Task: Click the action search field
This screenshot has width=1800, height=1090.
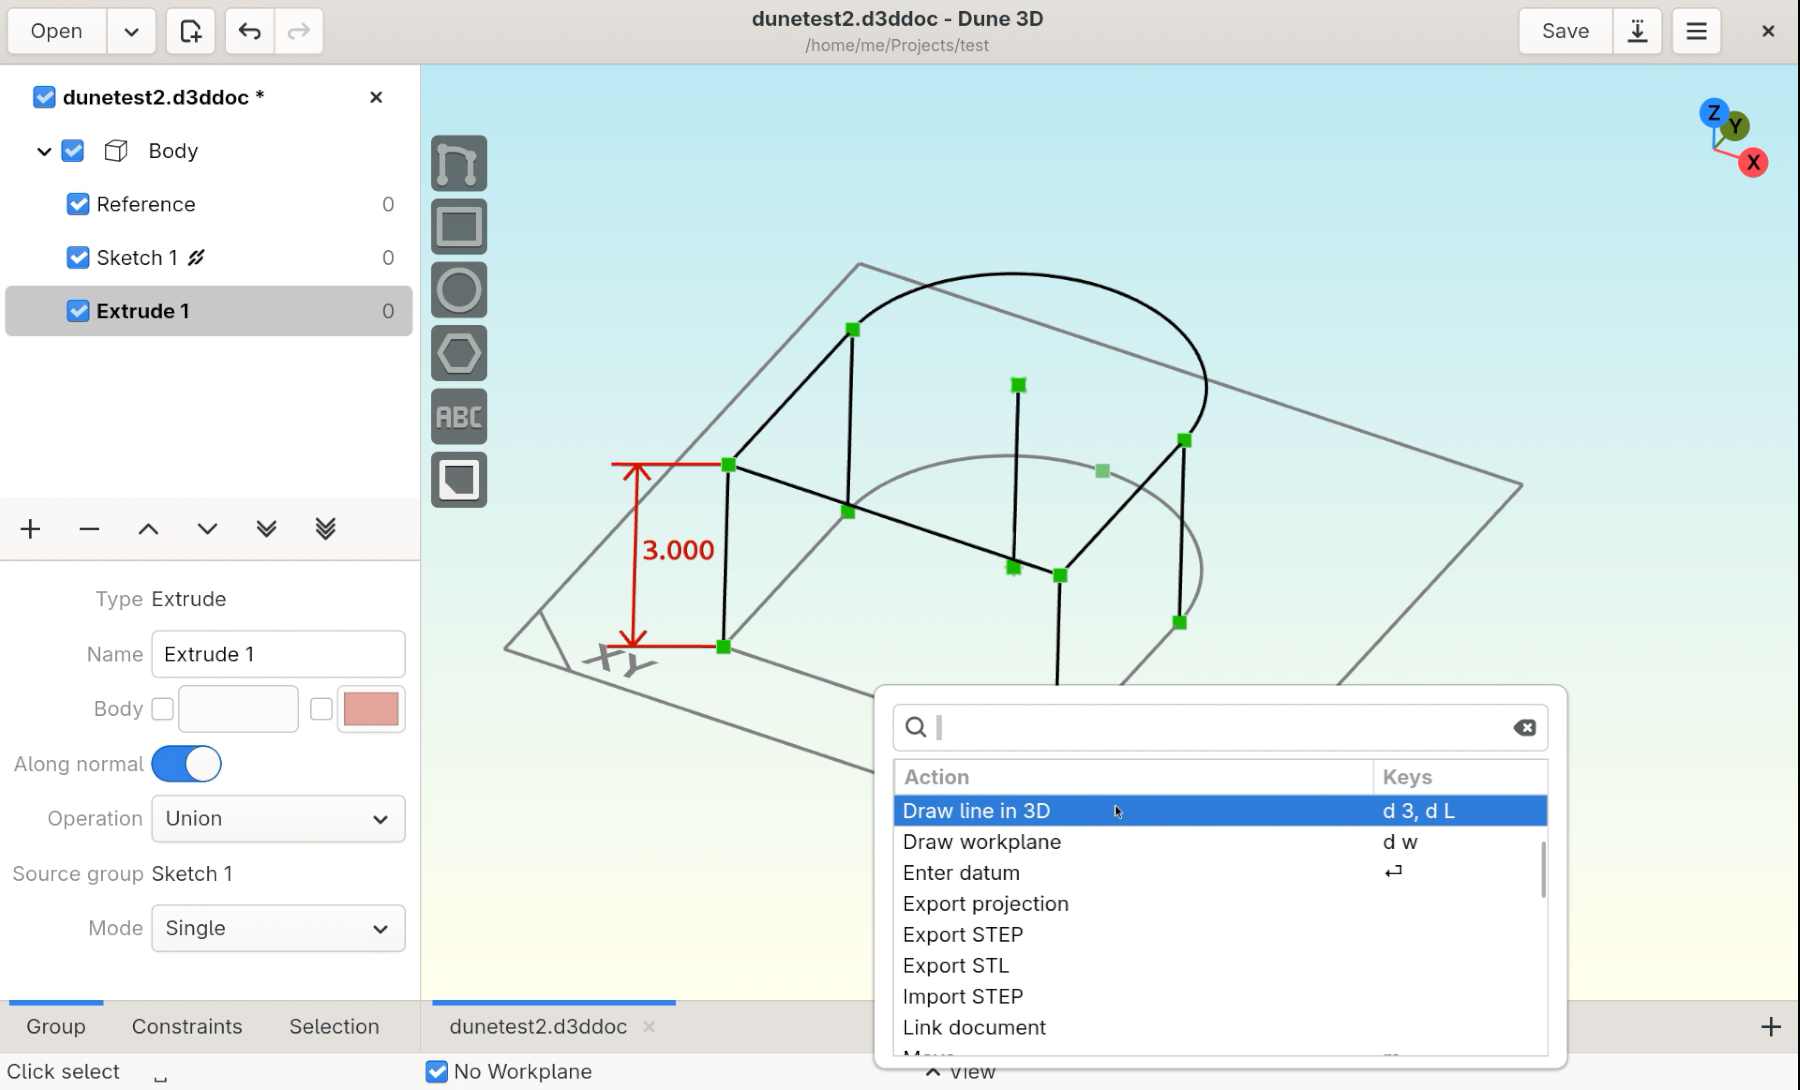Action: tap(1220, 728)
